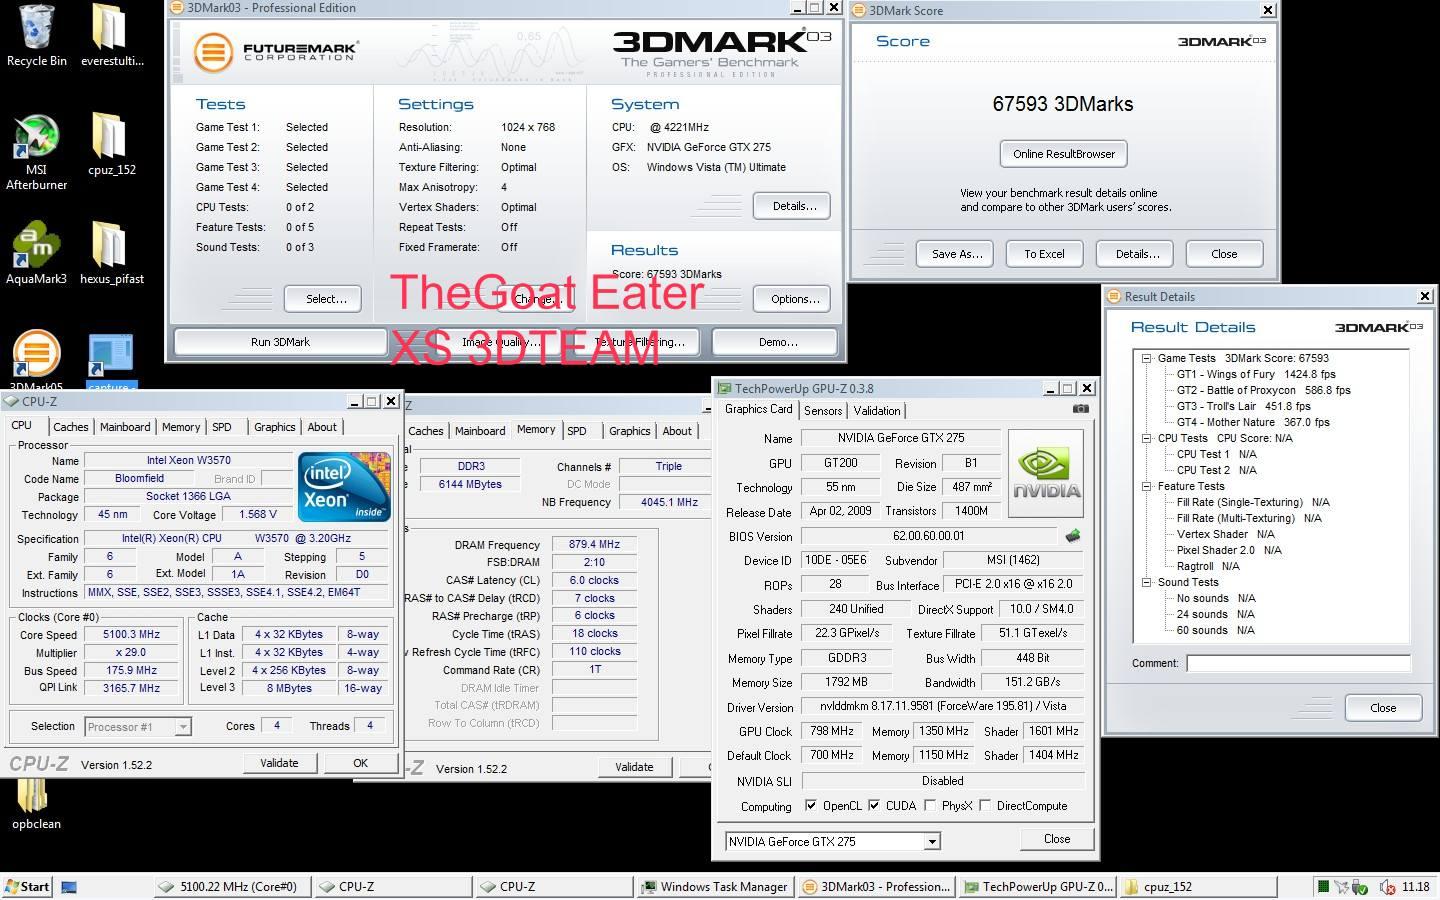Click the volume muted tray icon

tap(1387, 886)
